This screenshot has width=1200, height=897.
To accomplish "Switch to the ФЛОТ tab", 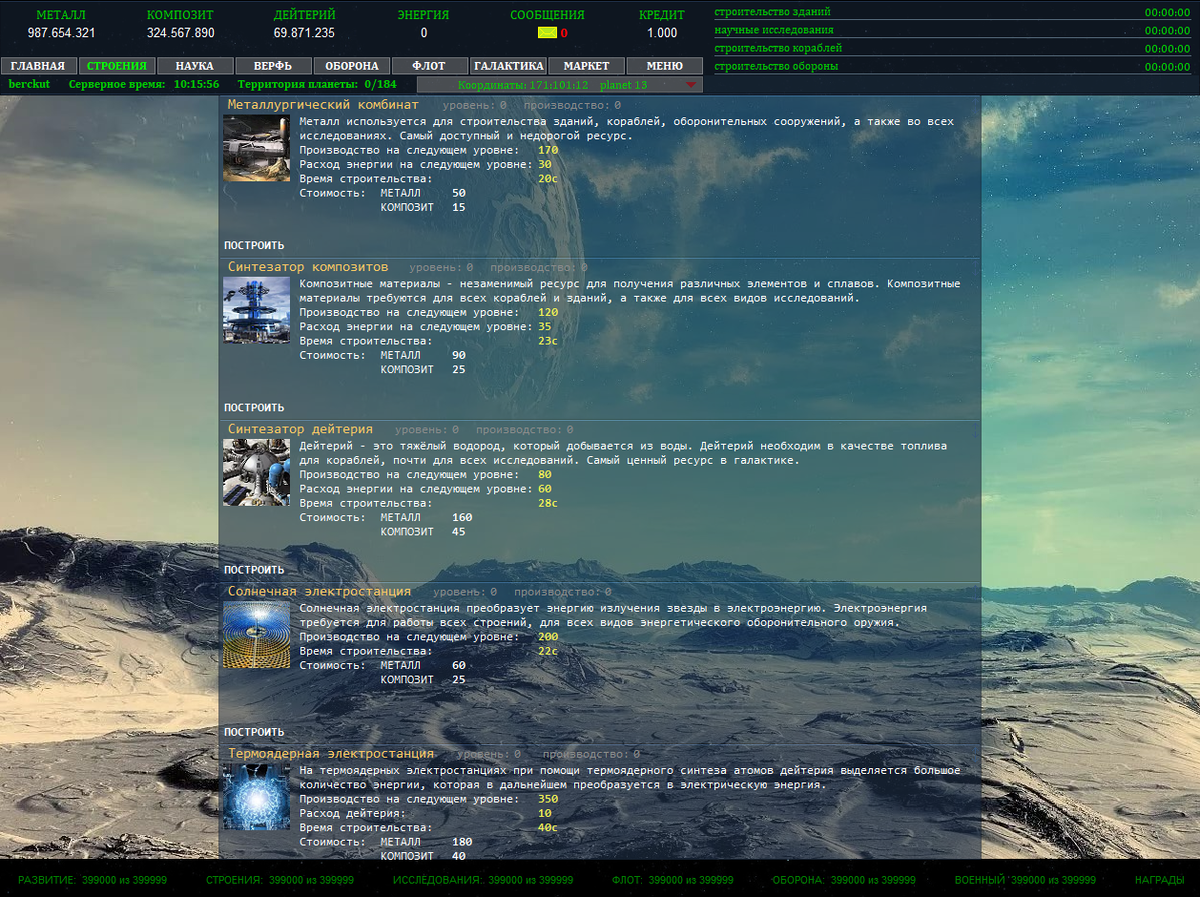I will (x=430, y=66).
